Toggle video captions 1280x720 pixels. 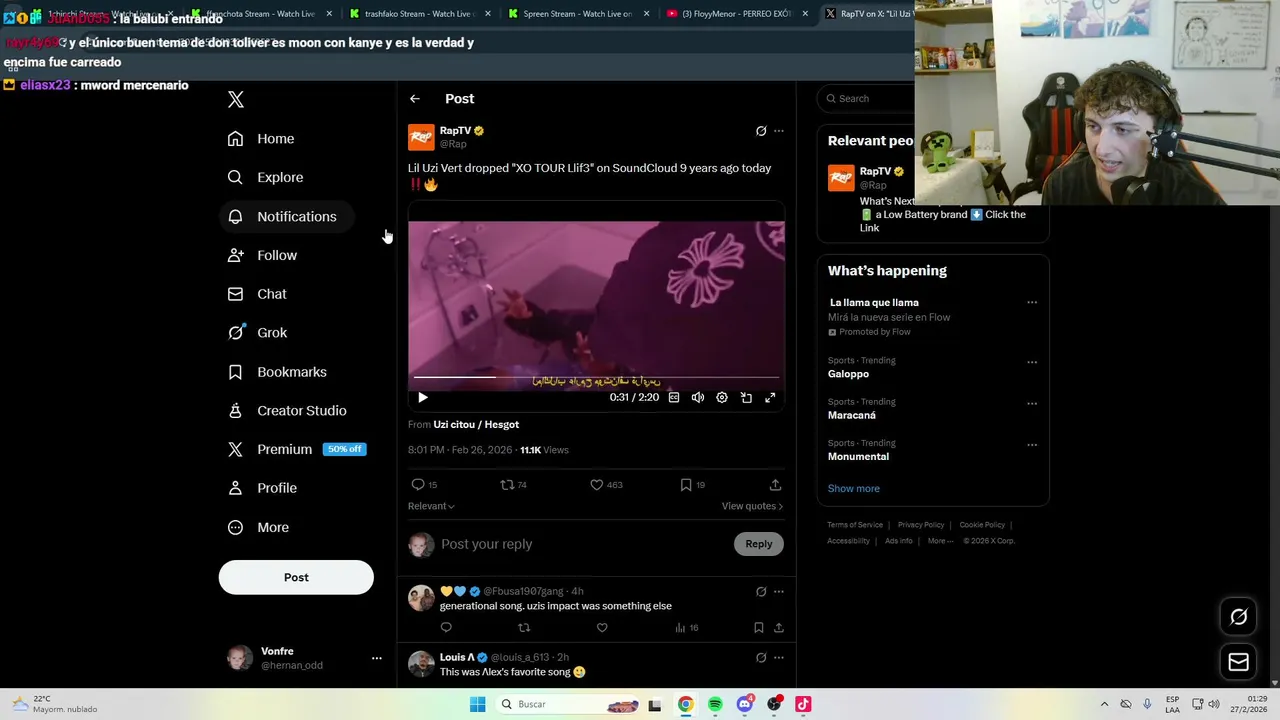click(674, 398)
